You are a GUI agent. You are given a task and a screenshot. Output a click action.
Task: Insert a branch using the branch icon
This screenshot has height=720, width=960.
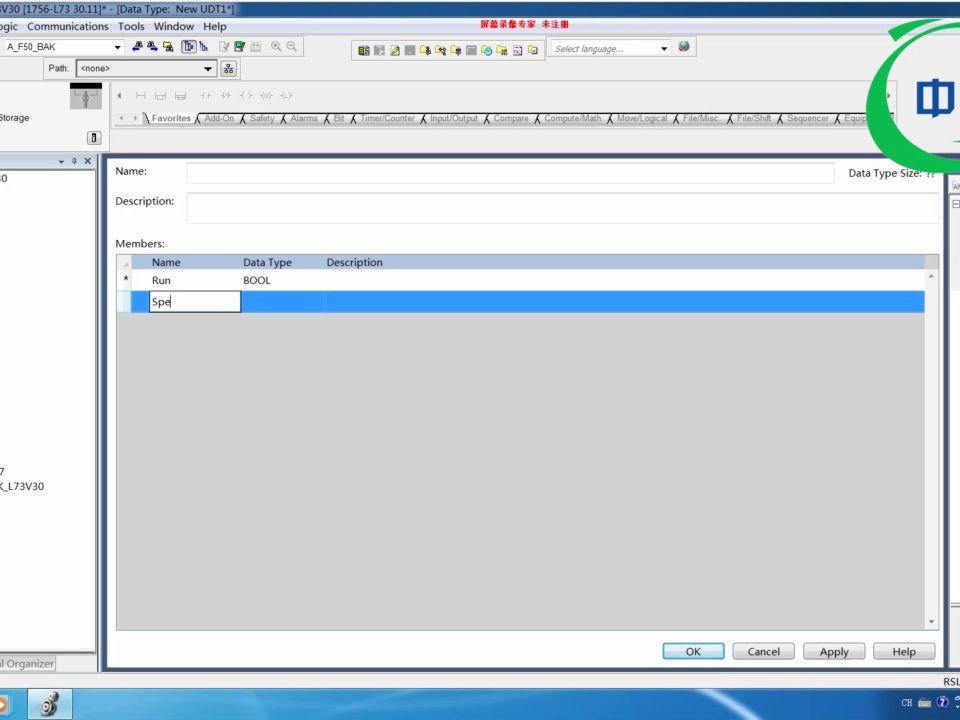point(160,96)
